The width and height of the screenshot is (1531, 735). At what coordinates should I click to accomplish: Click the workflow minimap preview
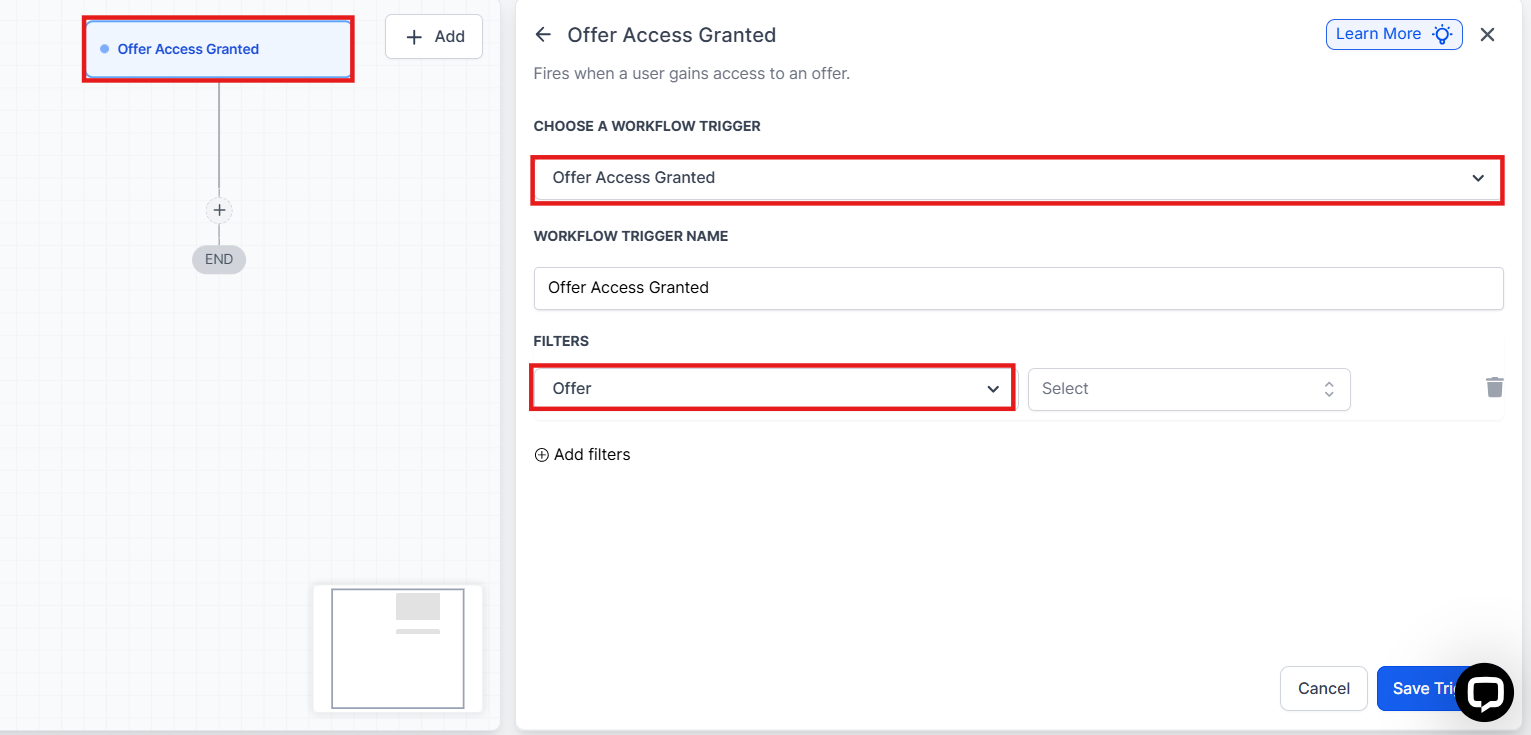(x=398, y=648)
